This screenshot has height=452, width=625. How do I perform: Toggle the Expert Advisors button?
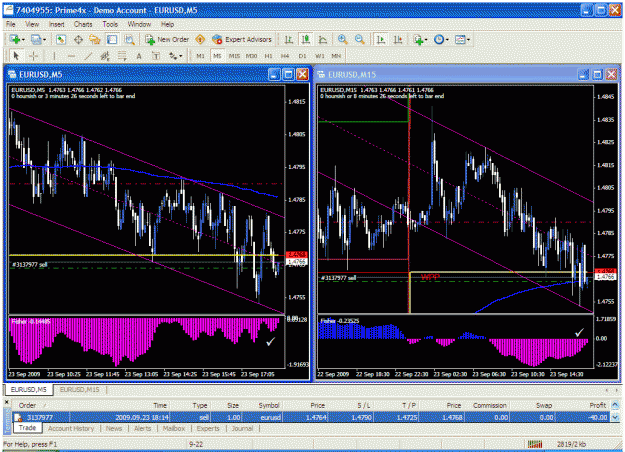pyautogui.click(x=242, y=39)
